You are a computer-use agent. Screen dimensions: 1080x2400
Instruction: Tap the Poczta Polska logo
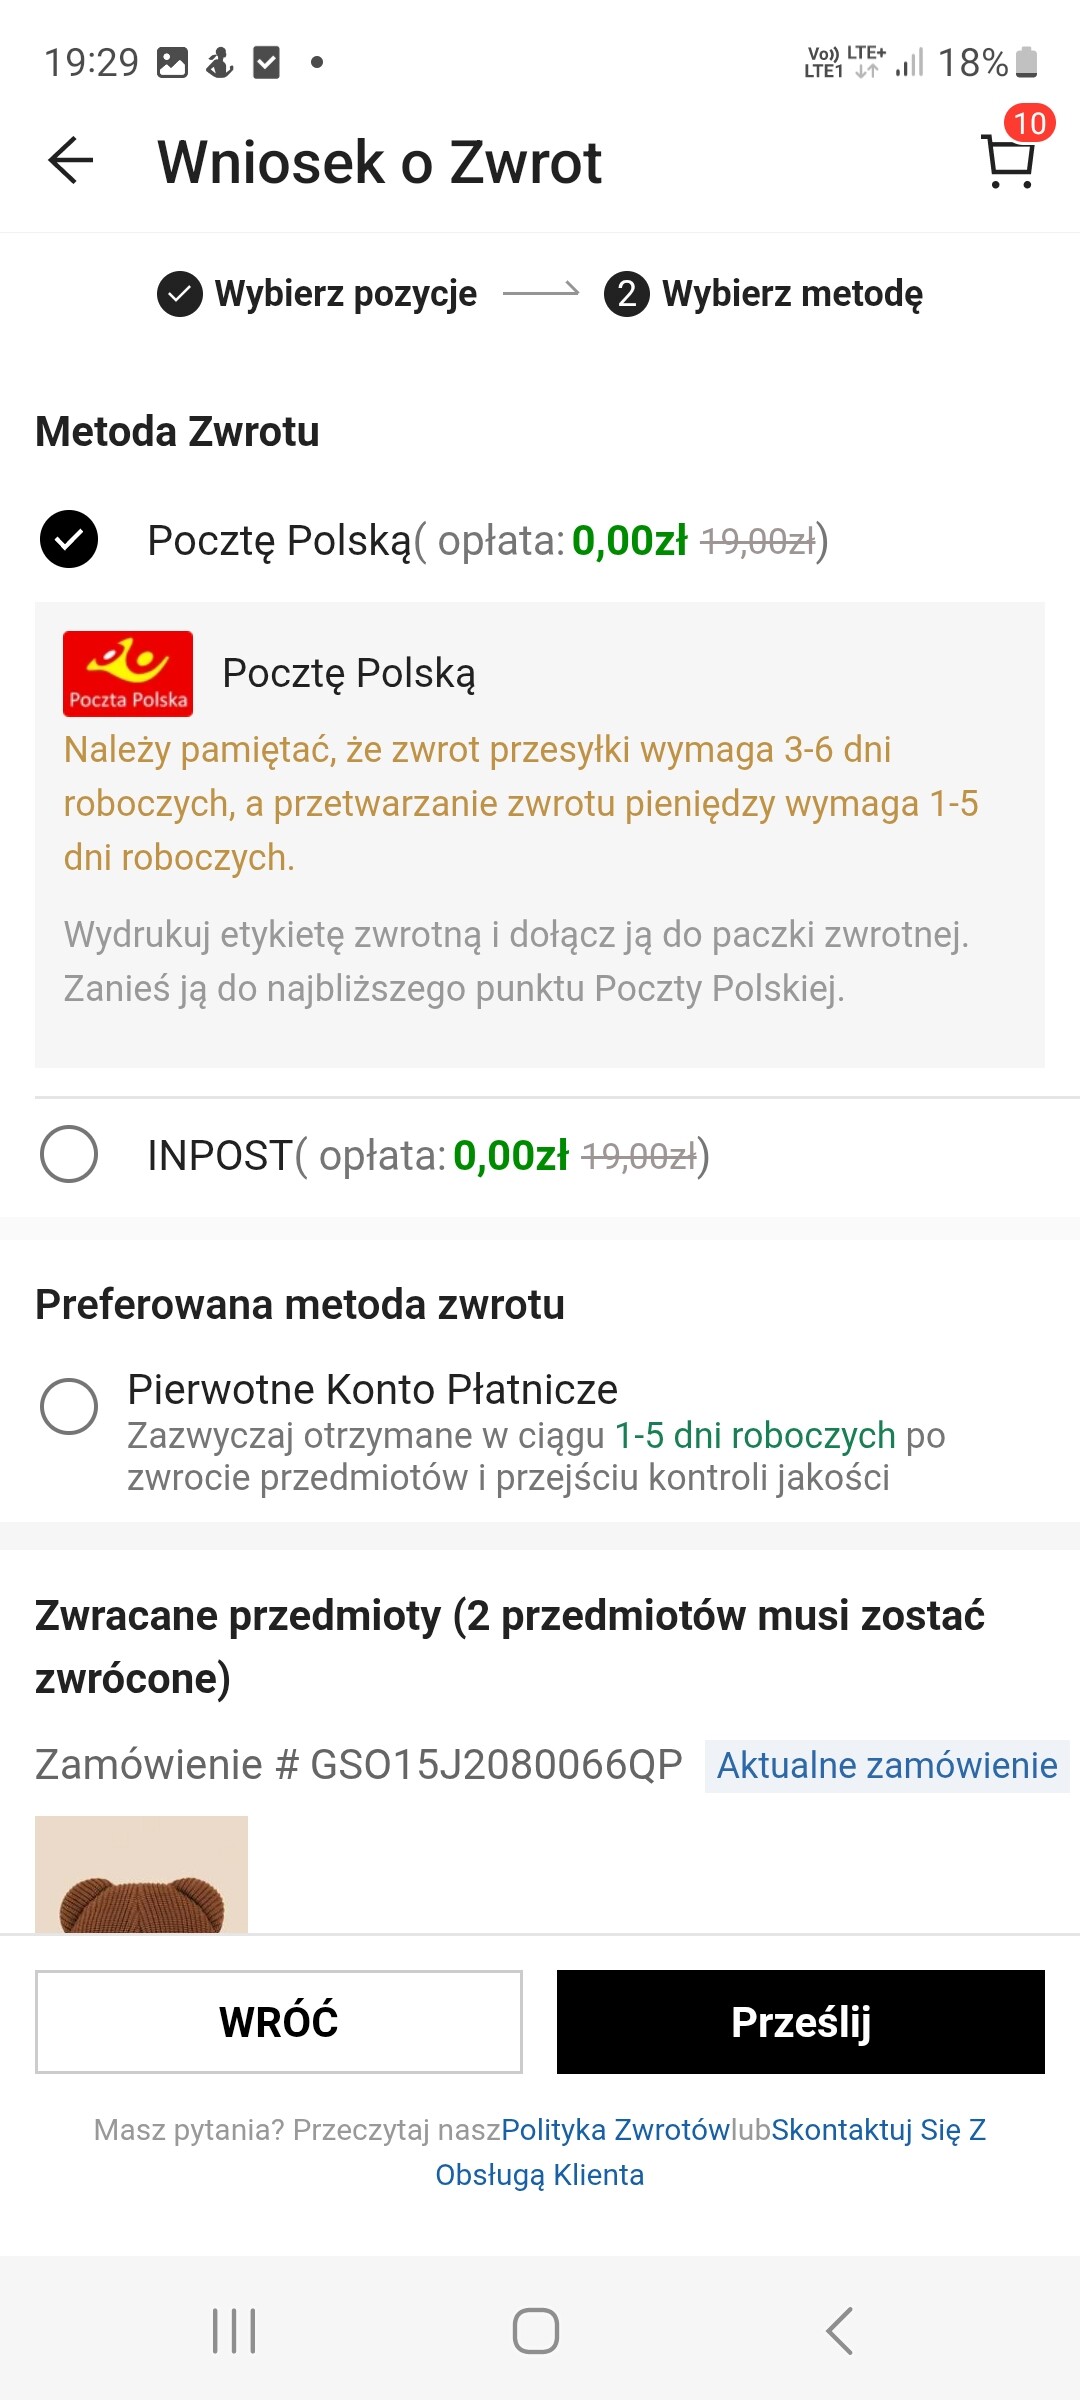click(x=128, y=673)
